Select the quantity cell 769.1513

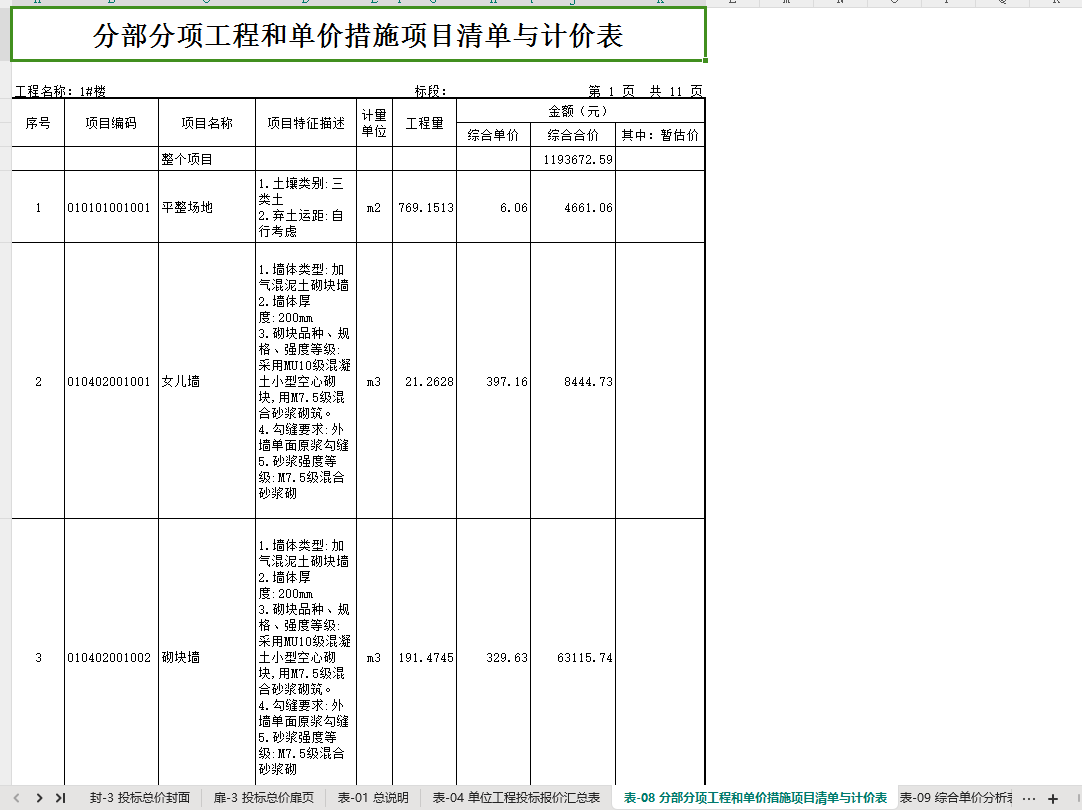(424, 207)
